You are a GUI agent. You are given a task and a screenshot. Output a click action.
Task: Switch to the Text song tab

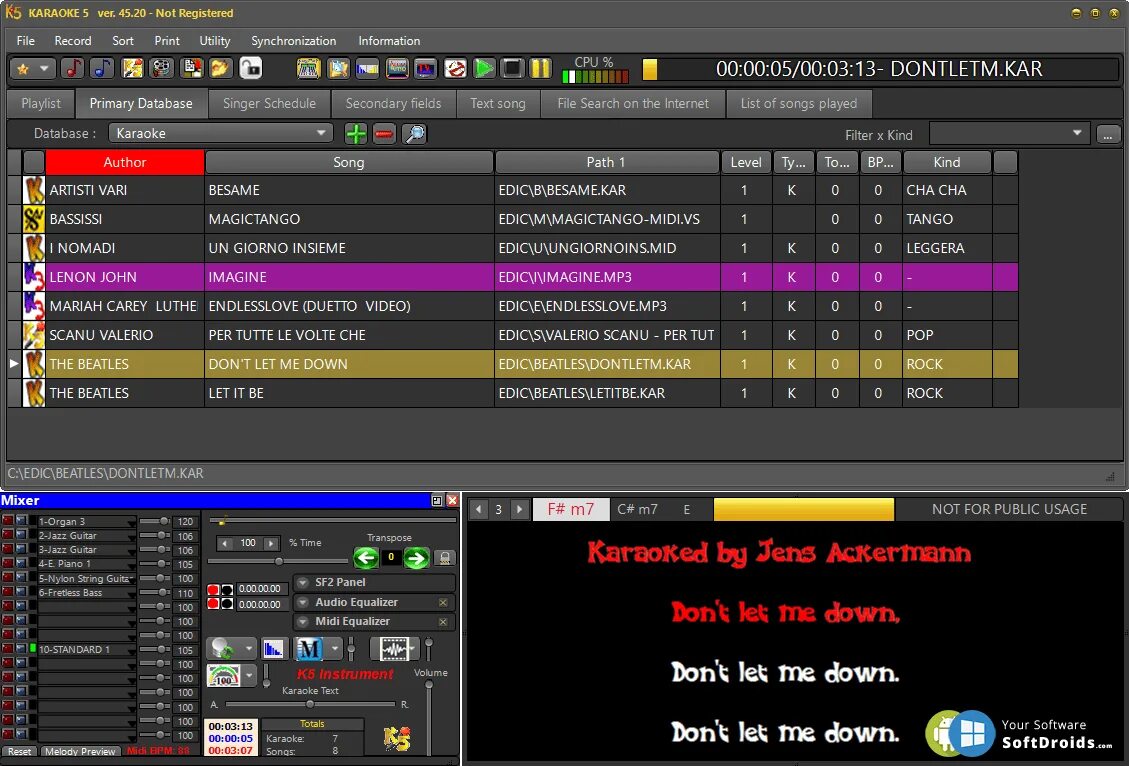(x=498, y=104)
